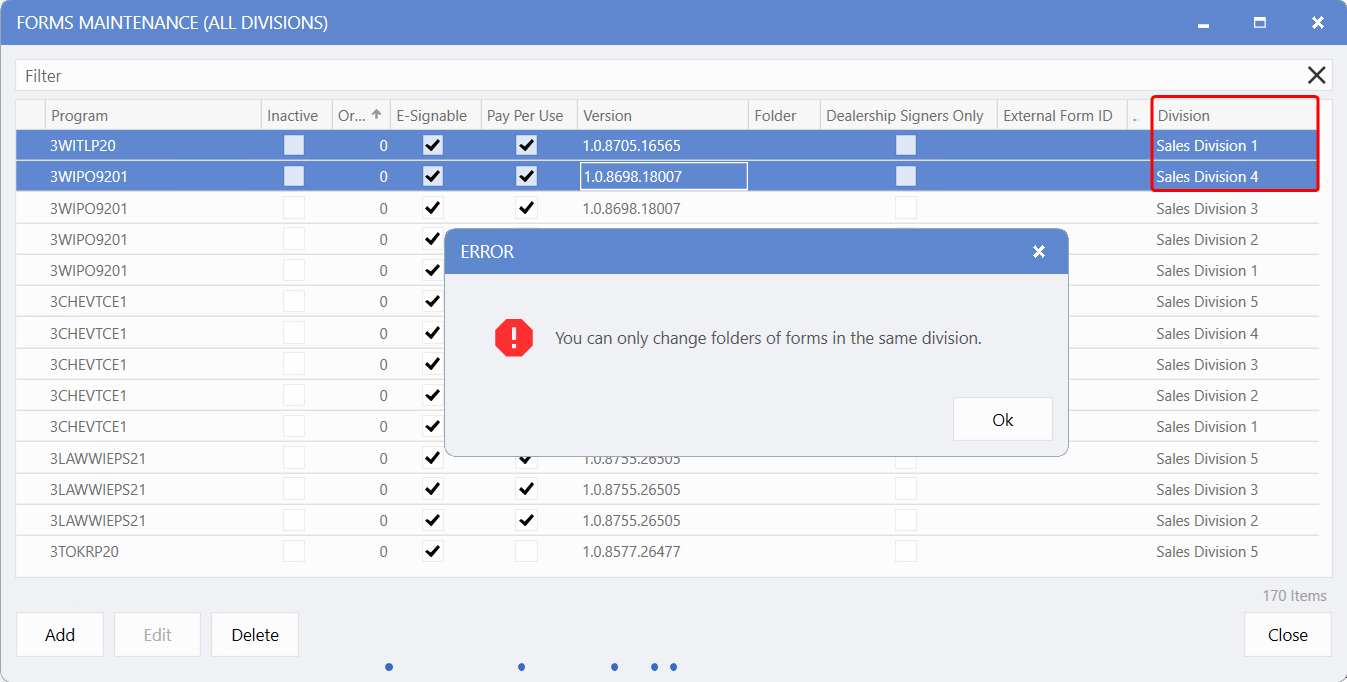Viewport: 1347px width, 682px height.
Task: Check Dealership Signers Only for 3WITLP20
Action: coord(905,146)
